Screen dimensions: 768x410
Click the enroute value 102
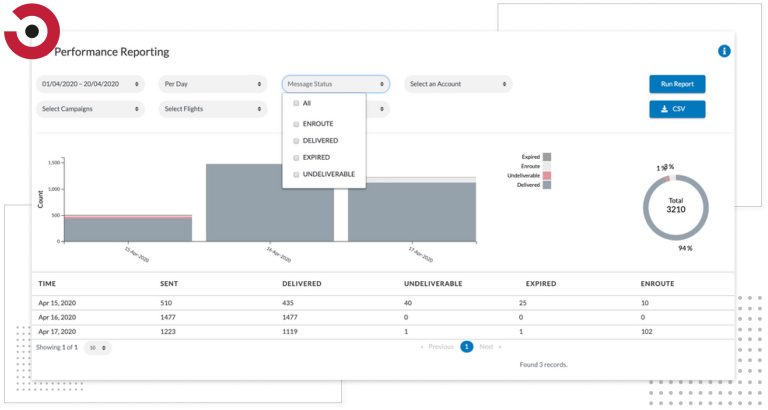[x=647, y=332]
